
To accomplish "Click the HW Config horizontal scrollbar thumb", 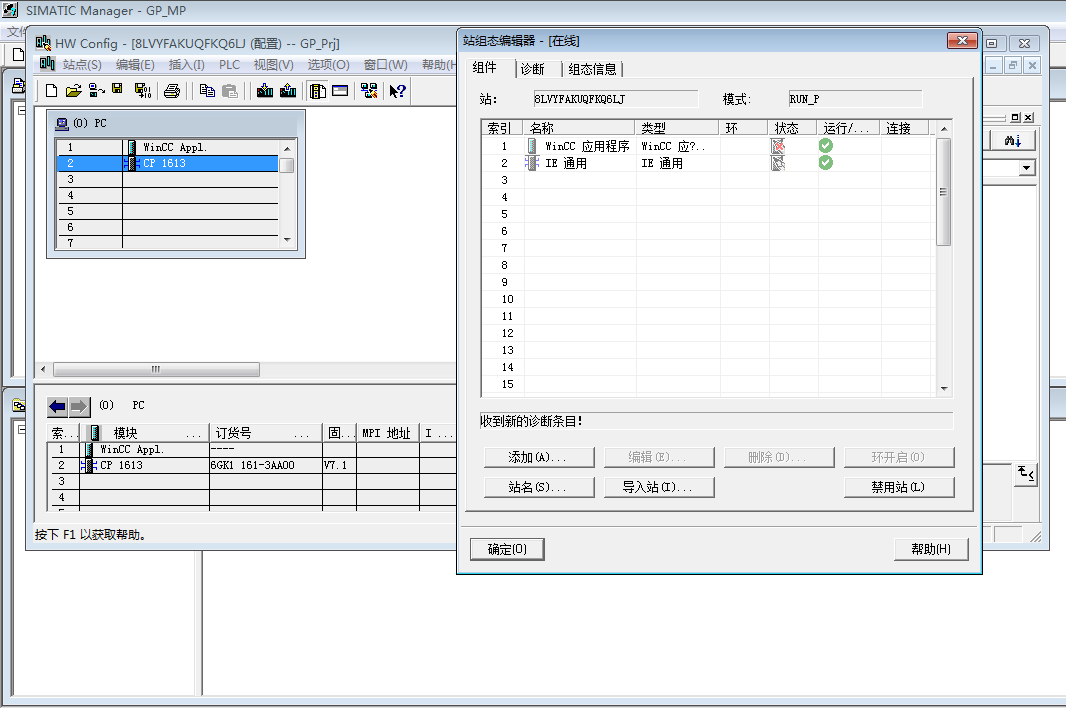I will (156, 369).
